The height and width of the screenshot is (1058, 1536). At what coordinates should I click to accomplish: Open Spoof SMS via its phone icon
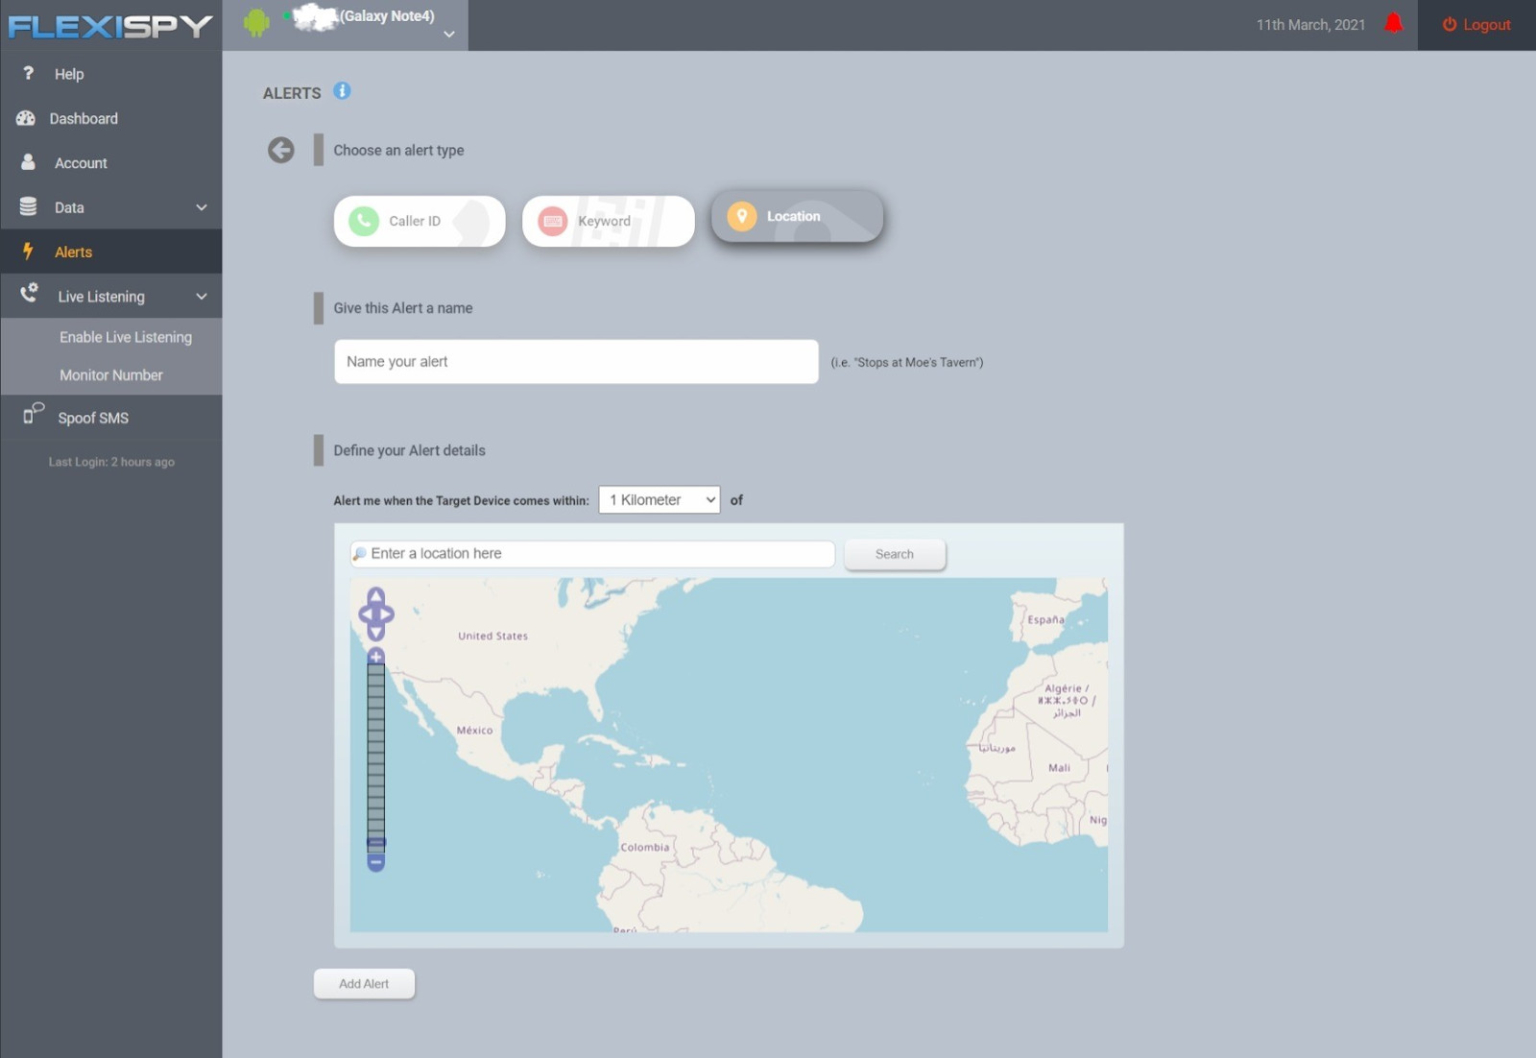(31, 417)
